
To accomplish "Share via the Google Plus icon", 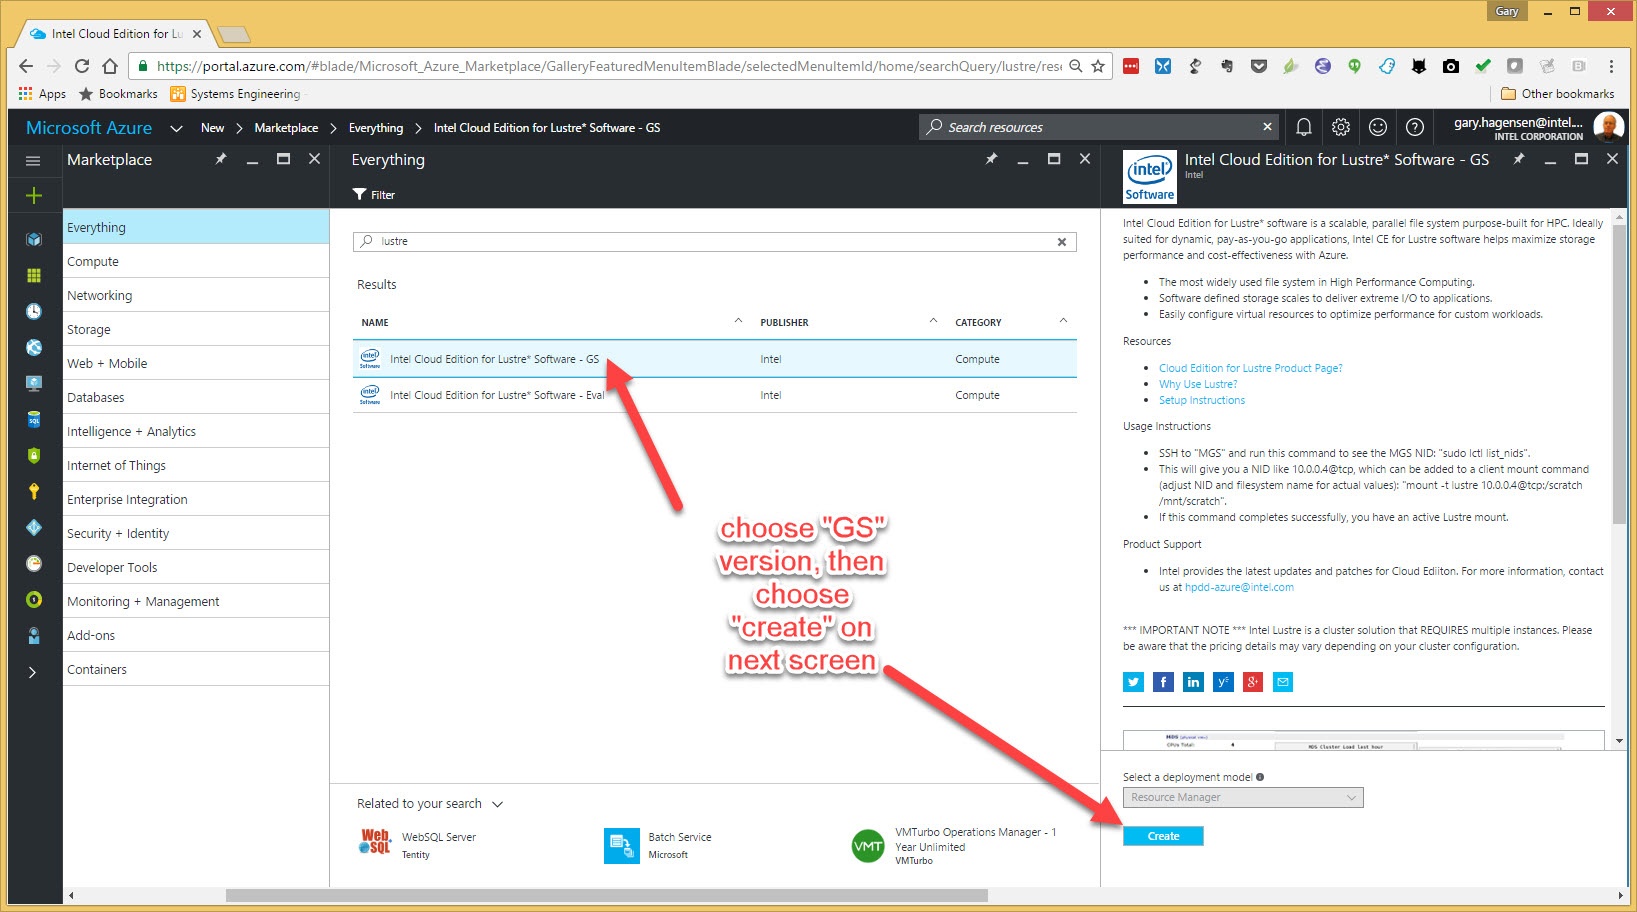I will tap(1253, 682).
